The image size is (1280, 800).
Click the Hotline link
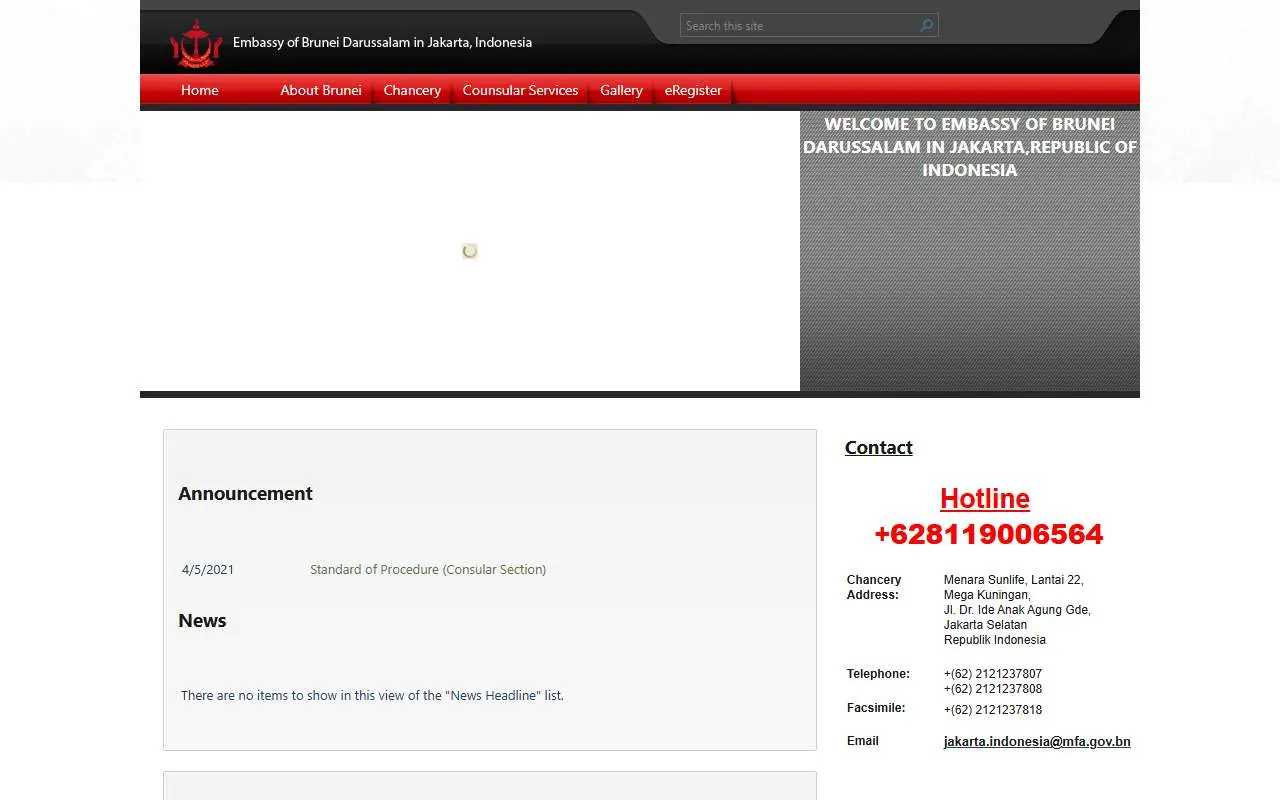point(985,498)
